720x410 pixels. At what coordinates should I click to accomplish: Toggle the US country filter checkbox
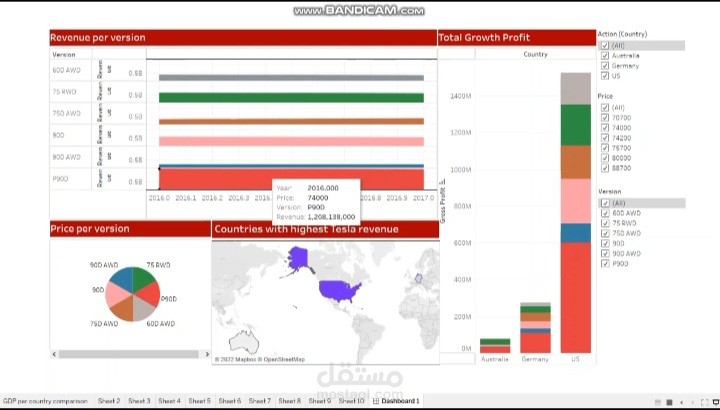[x=605, y=76]
